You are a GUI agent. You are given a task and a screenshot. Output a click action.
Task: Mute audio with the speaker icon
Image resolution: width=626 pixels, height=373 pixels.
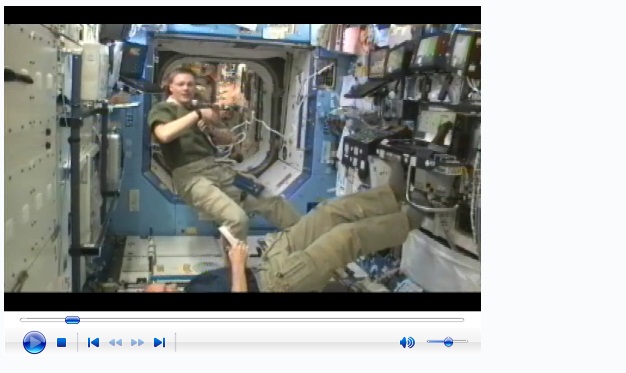coord(407,342)
